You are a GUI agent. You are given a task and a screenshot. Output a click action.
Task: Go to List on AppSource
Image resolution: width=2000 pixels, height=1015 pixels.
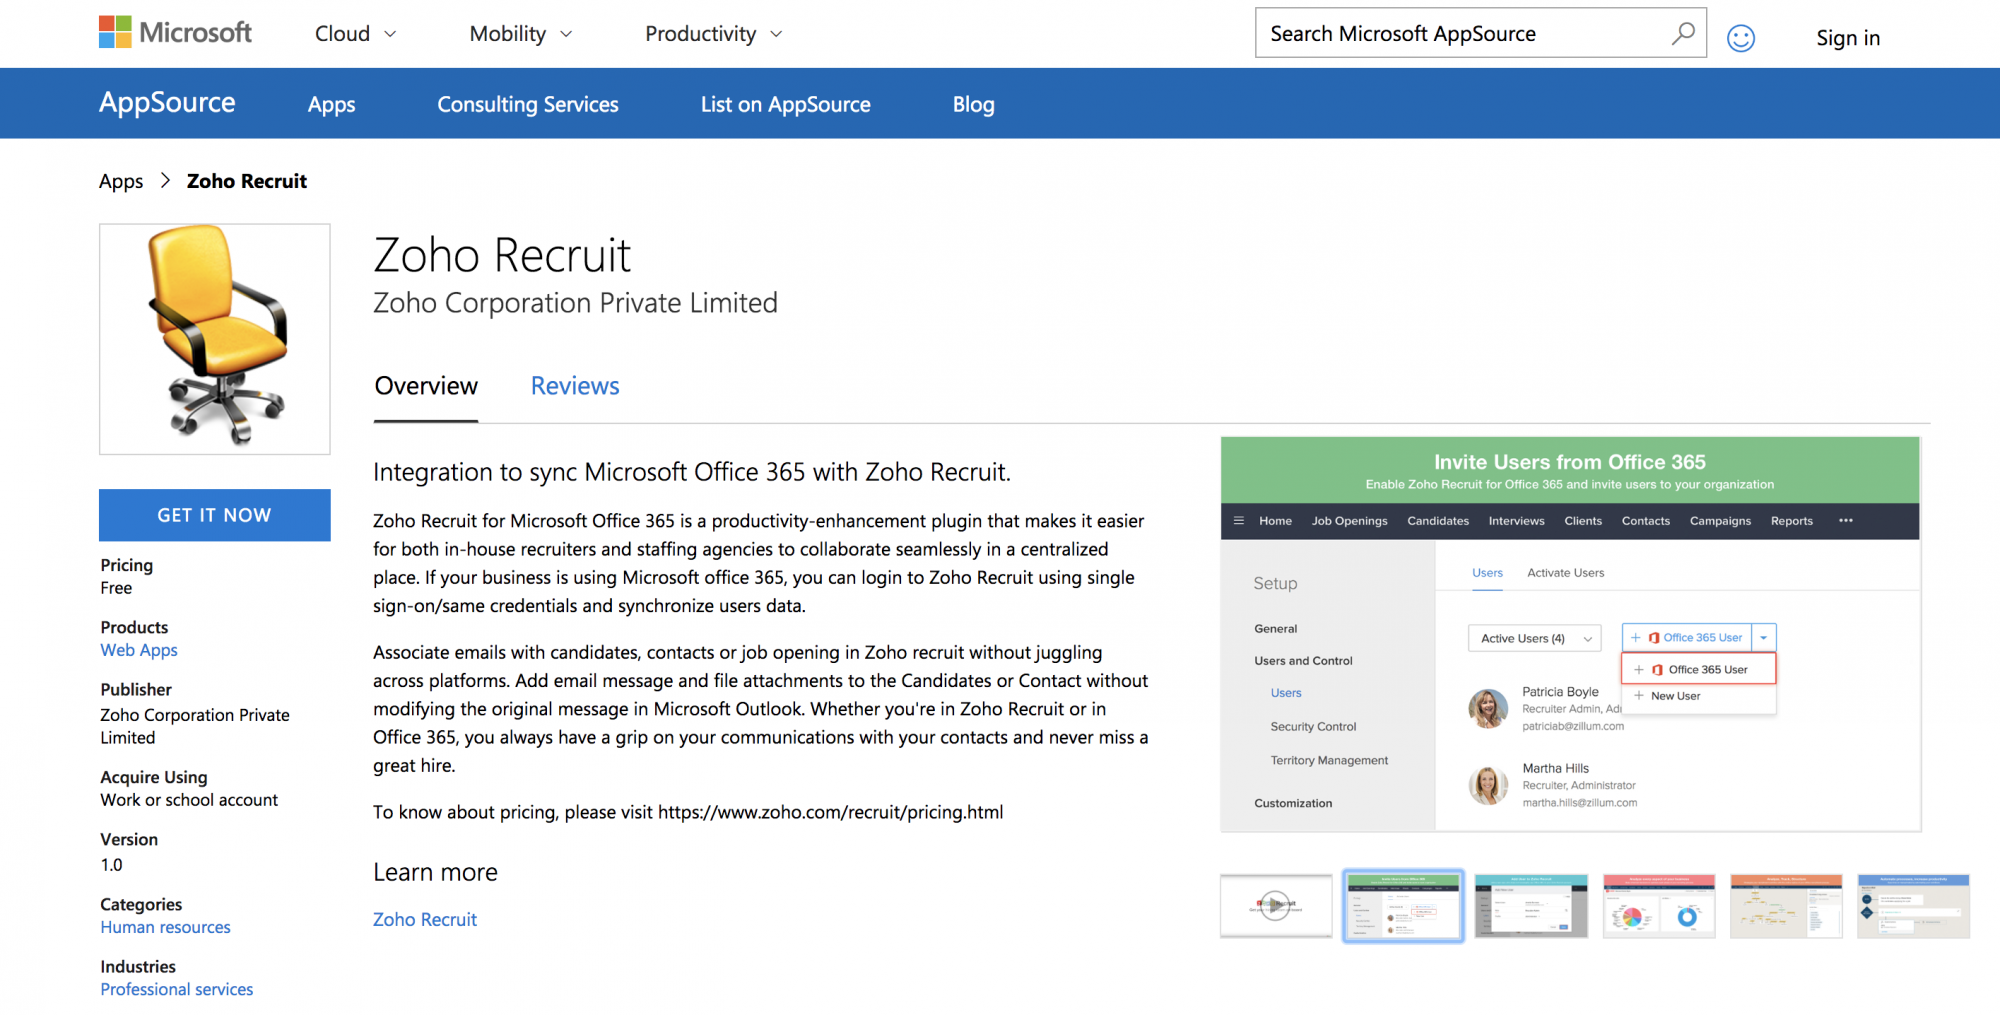[x=785, y=104]
